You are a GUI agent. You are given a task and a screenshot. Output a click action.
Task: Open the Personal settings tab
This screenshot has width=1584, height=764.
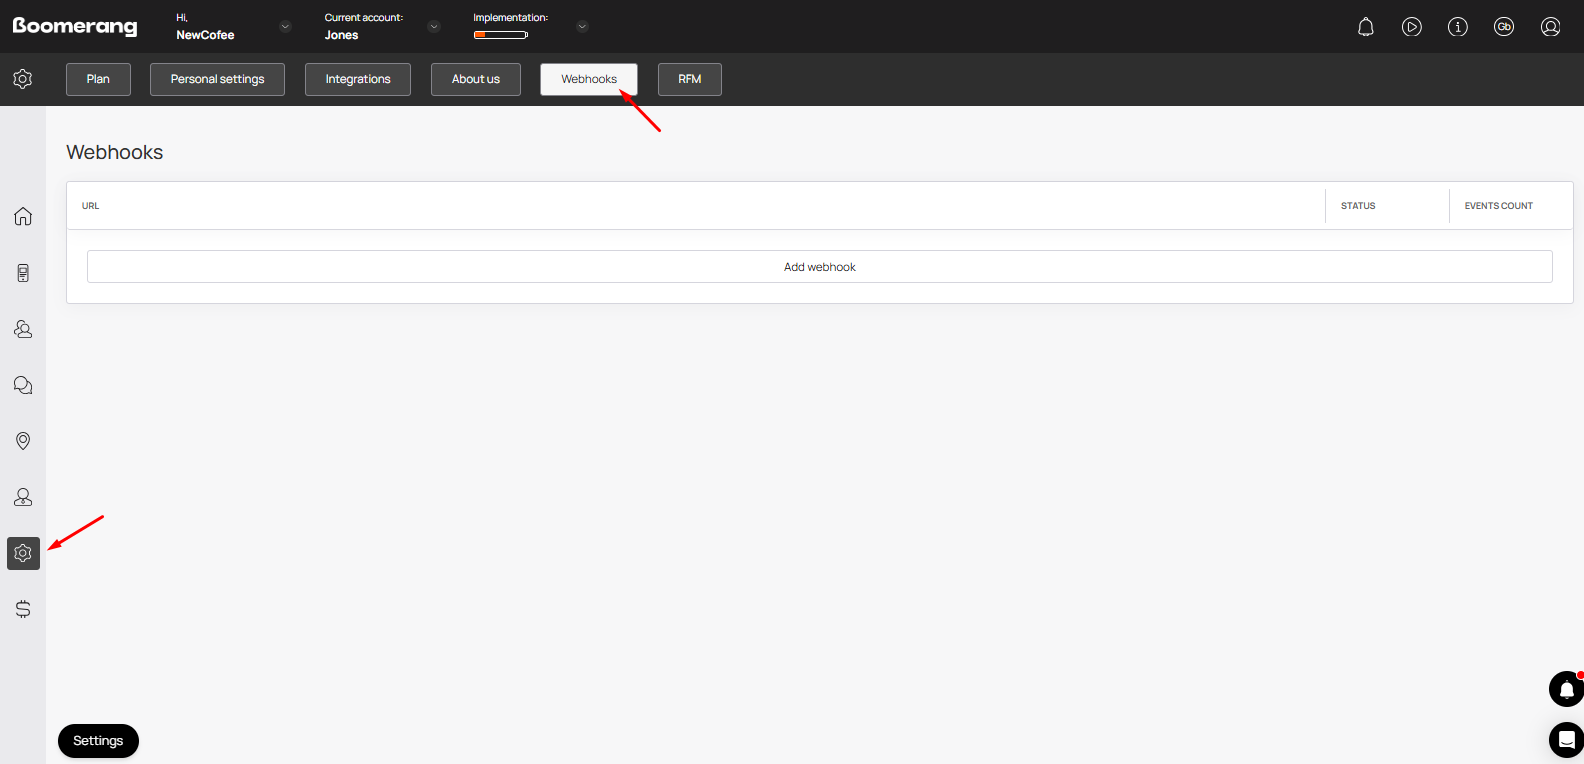(x=217, y=79)
